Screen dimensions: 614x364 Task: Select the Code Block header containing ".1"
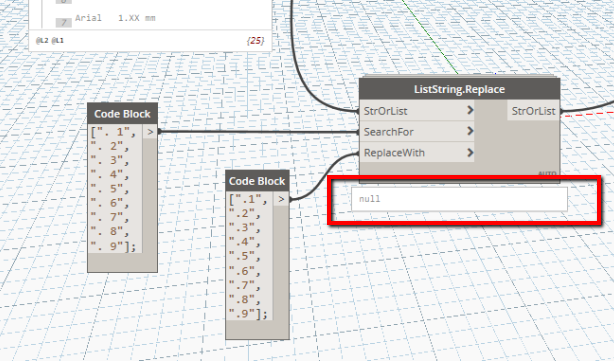(257, 181)
